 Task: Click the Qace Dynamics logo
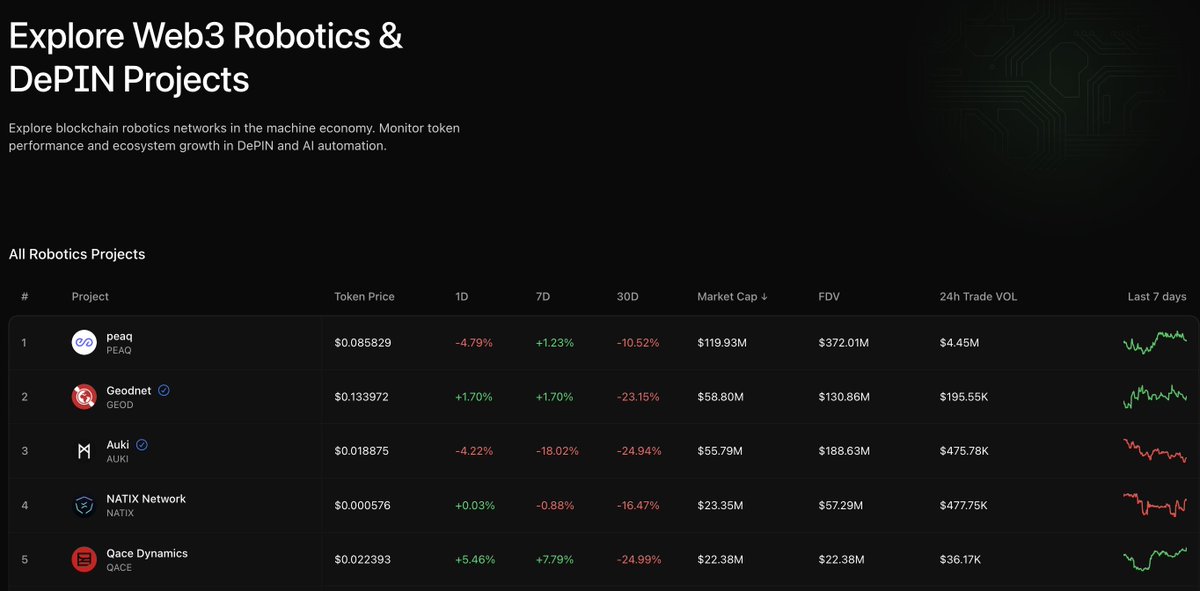coord(83,559)
